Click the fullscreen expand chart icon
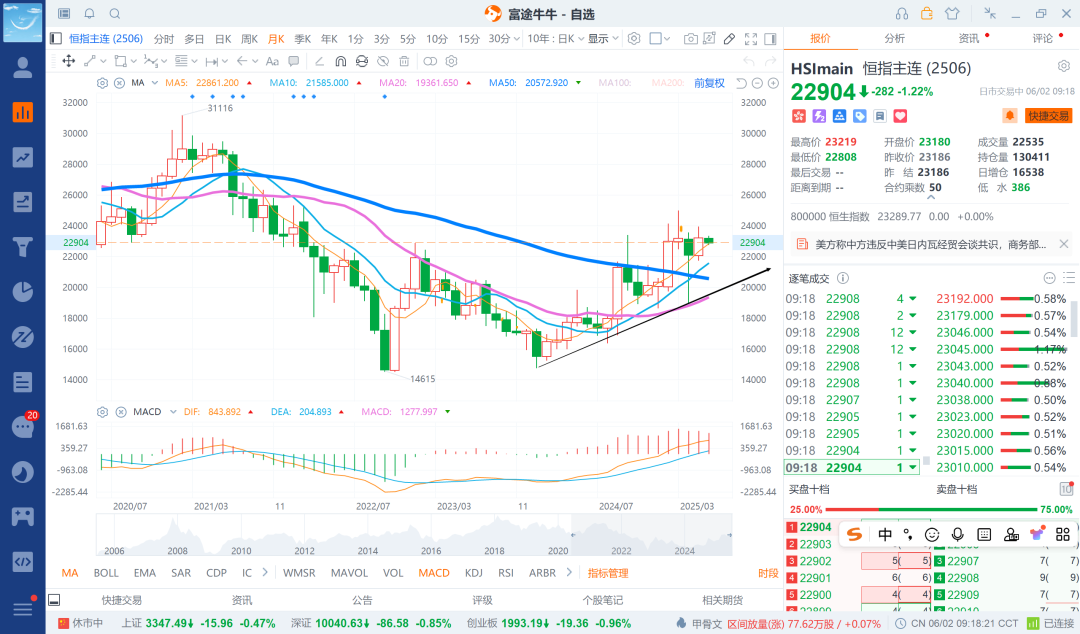 tap(751, 39)
